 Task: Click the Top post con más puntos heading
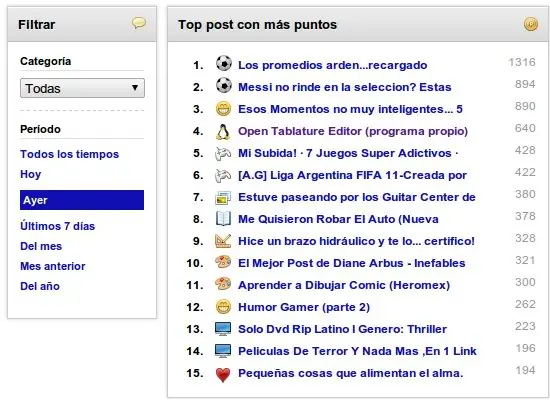257,25
